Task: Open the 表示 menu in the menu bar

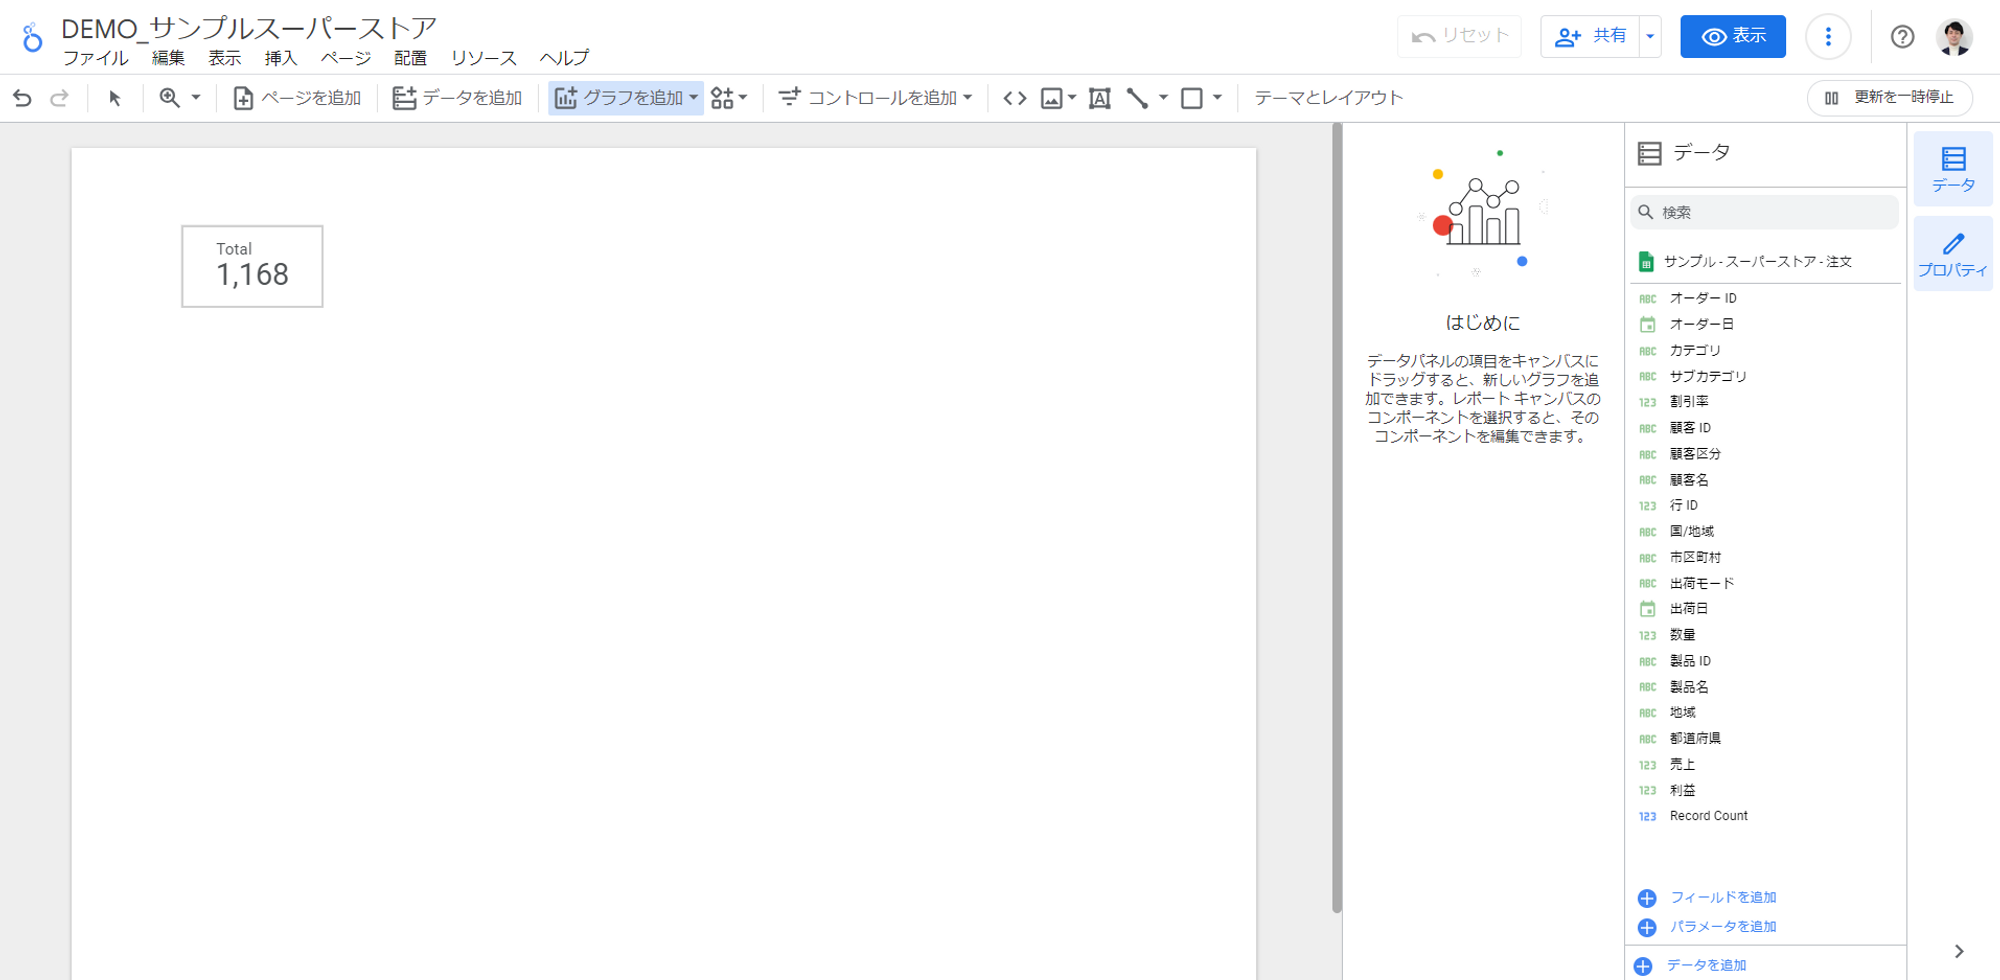Action: [224, 58]
